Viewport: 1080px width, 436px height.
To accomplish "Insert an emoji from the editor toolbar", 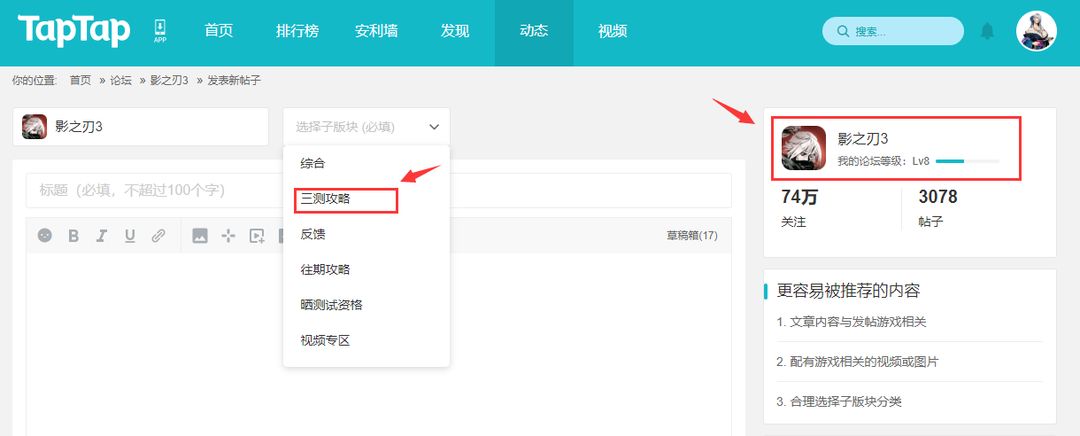I will point(45,236).
